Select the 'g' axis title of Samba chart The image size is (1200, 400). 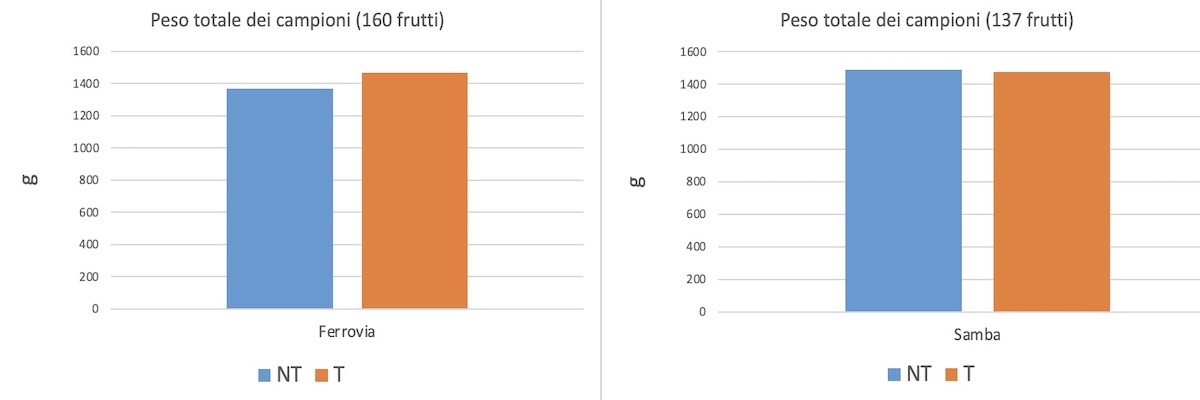639,181
